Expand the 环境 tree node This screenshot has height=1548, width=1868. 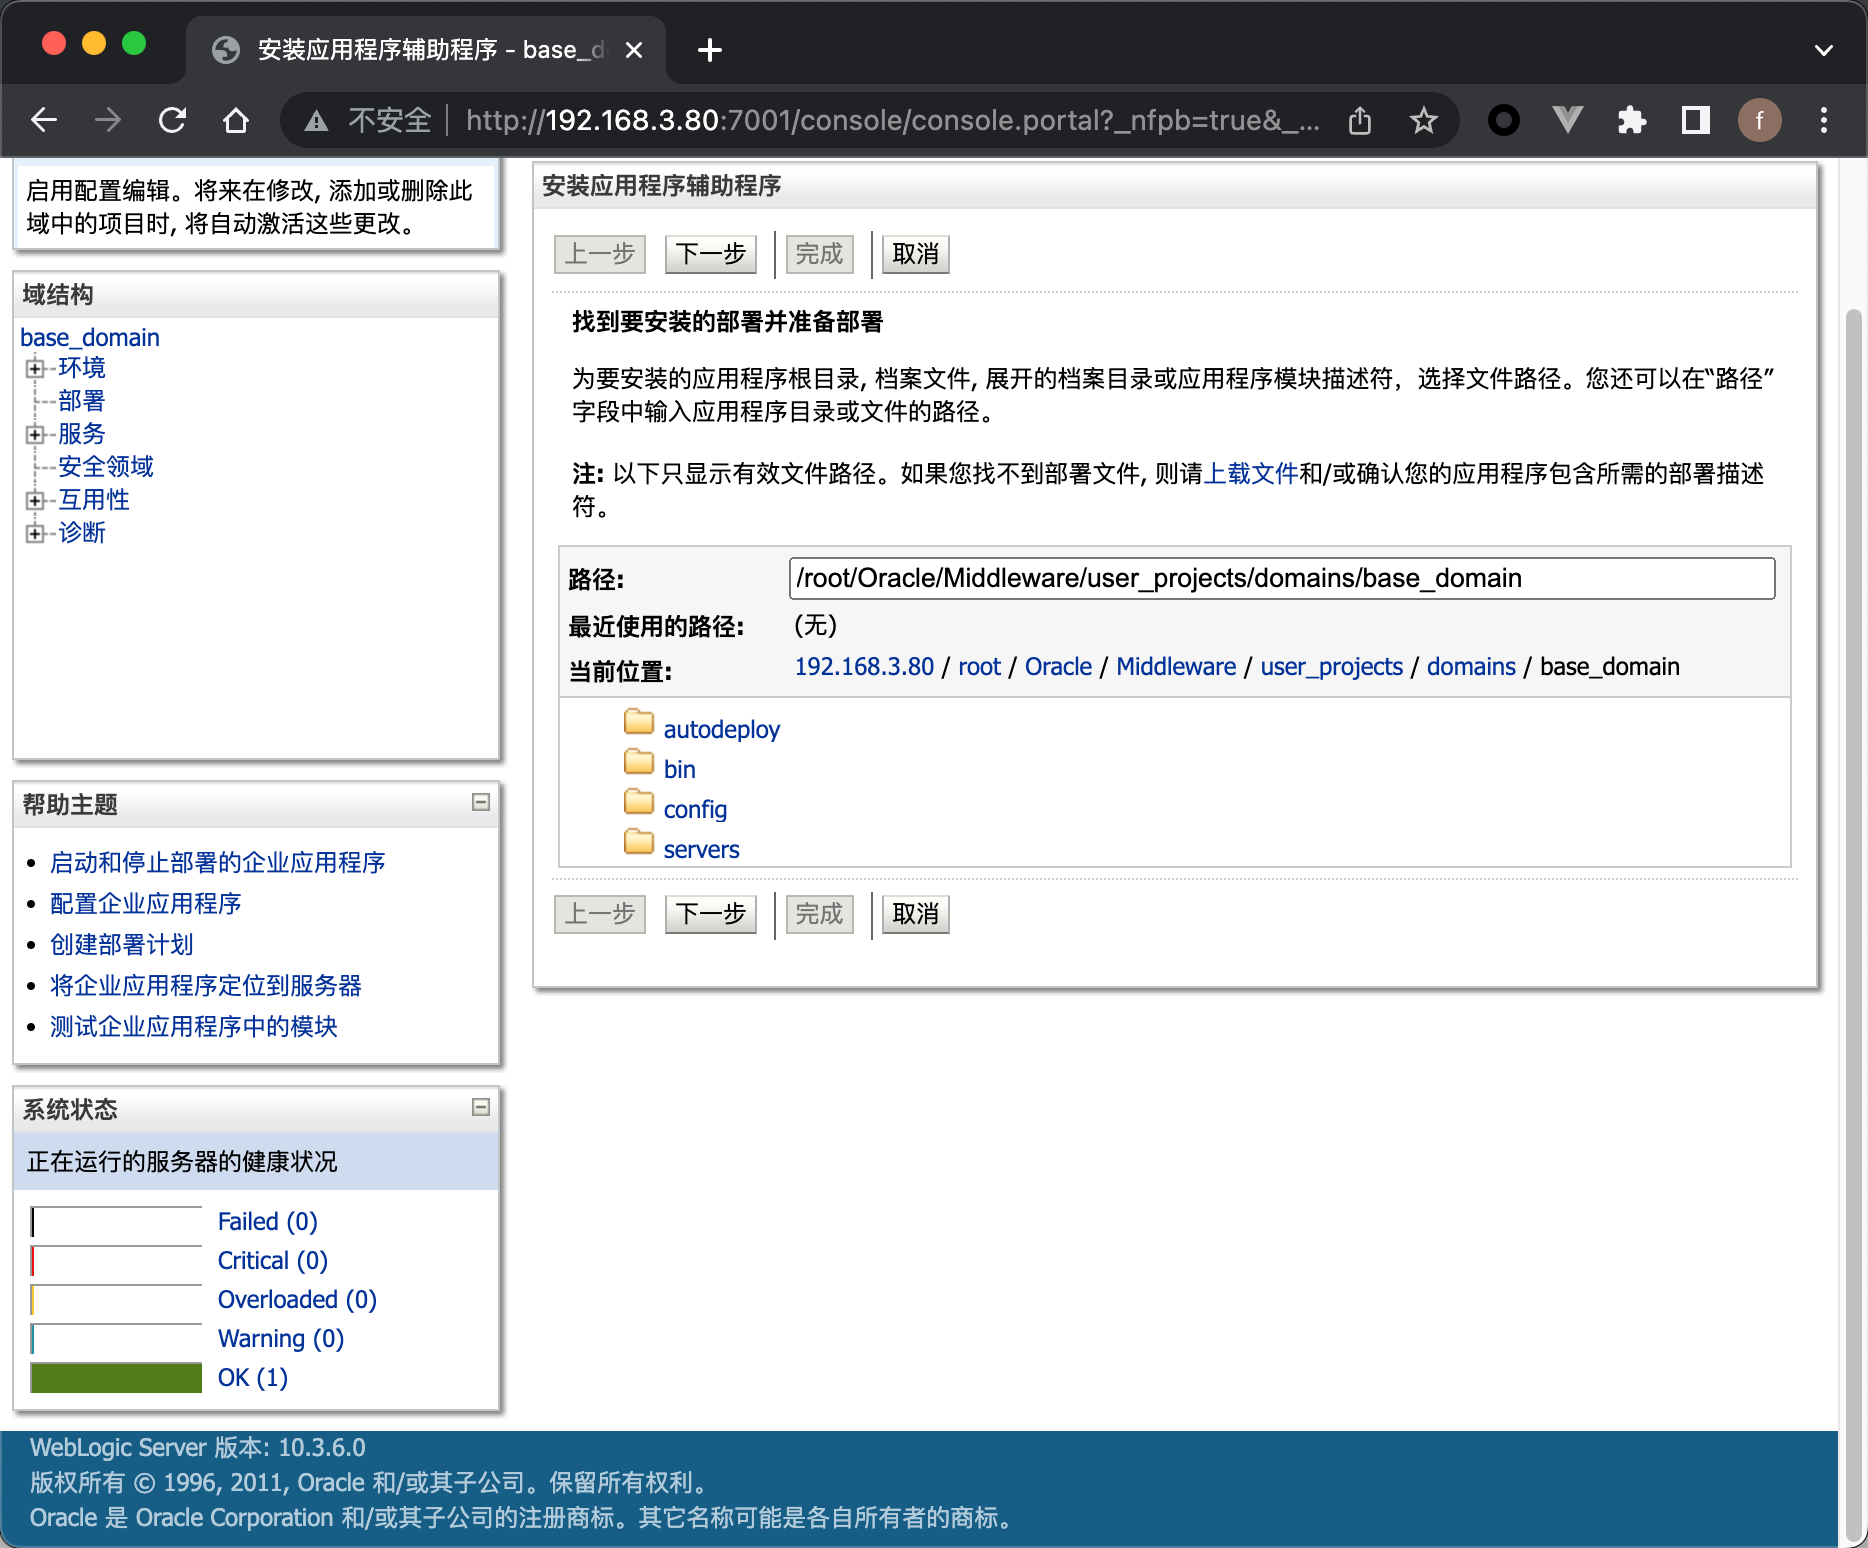[35, 368]
